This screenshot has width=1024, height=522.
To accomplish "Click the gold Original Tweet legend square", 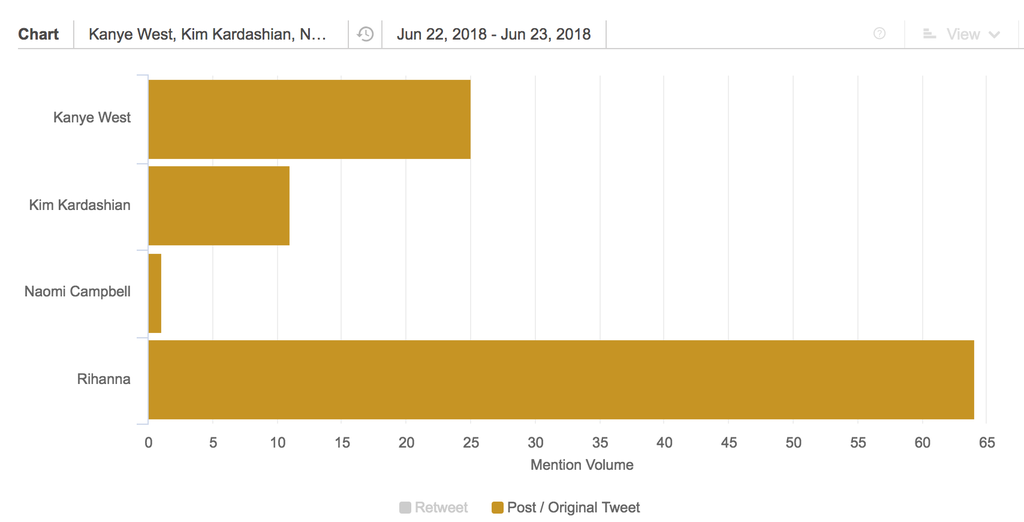I will [x=498, y=508].
